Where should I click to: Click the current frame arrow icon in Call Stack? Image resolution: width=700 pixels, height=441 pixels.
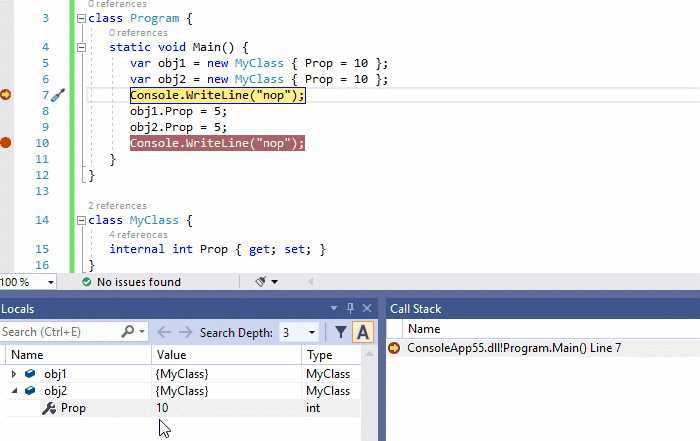point(394,348)
